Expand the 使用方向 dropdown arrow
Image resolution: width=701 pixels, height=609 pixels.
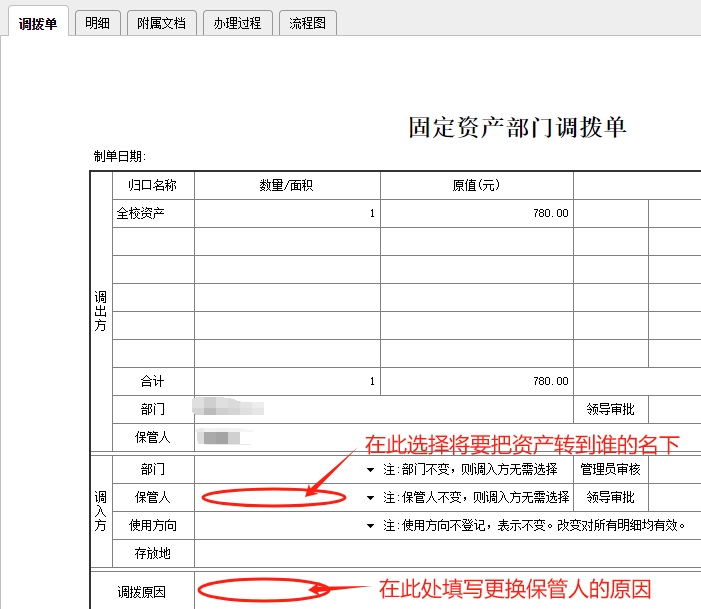(x=369, y=525)
